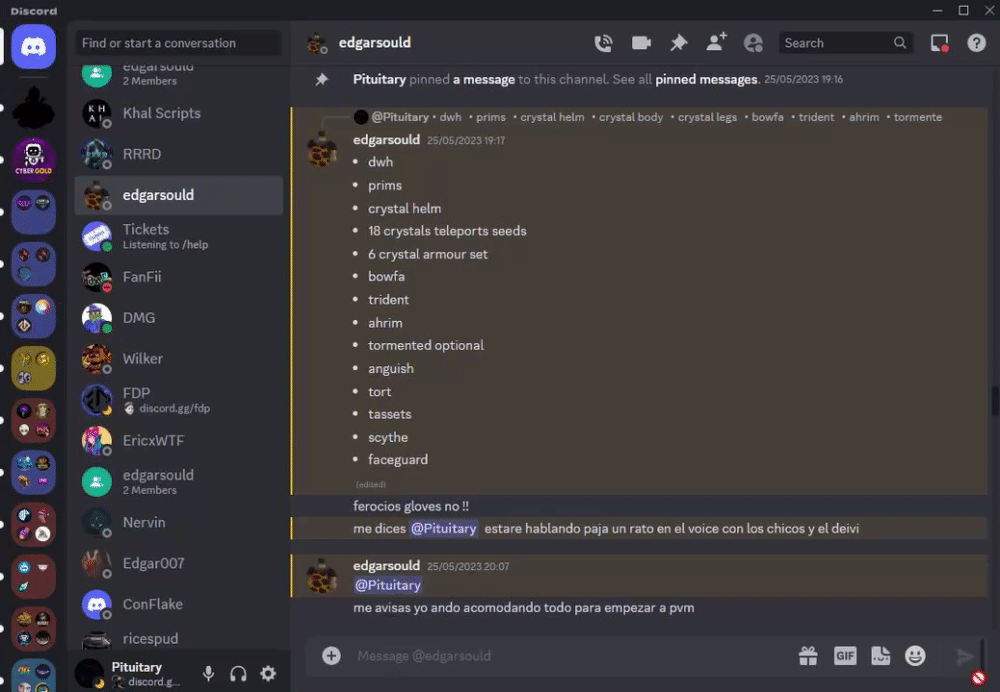Image resolution: width=1000 pixels, height=692 pixels.
Task: Open Discord home direct messages button
Action: [33, 47]
